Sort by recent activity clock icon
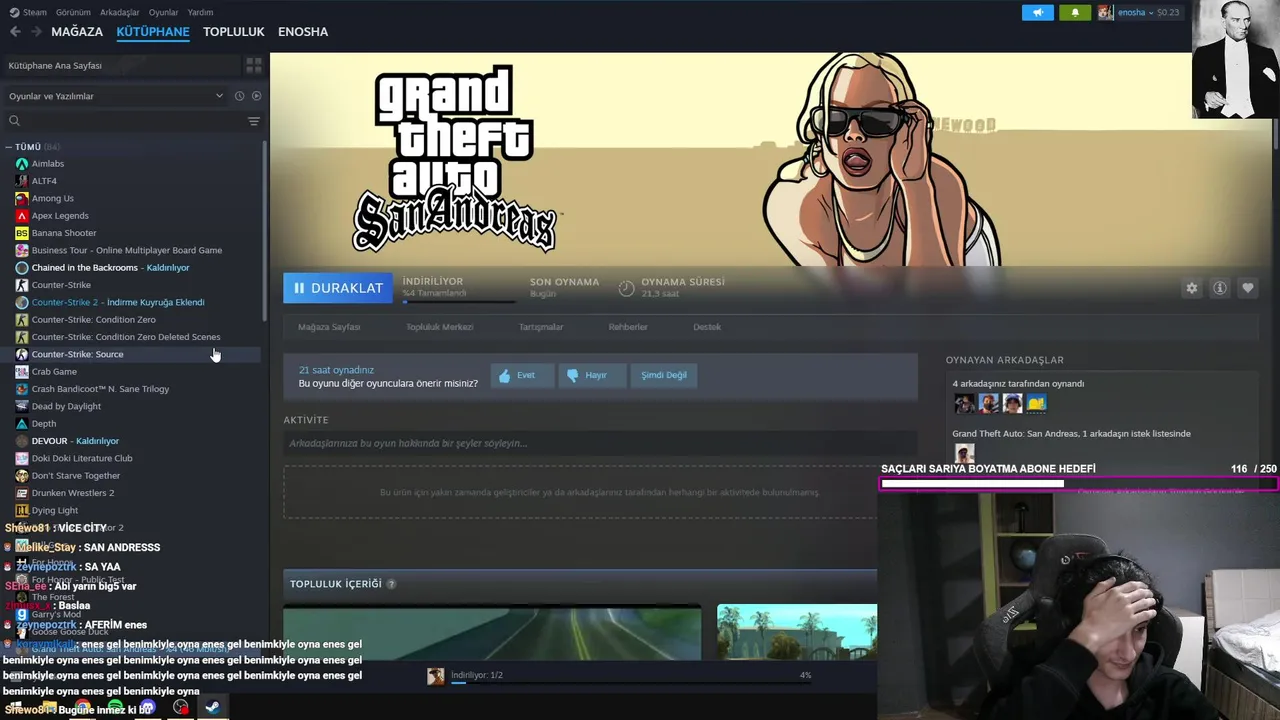 click(x=239, y=96)
